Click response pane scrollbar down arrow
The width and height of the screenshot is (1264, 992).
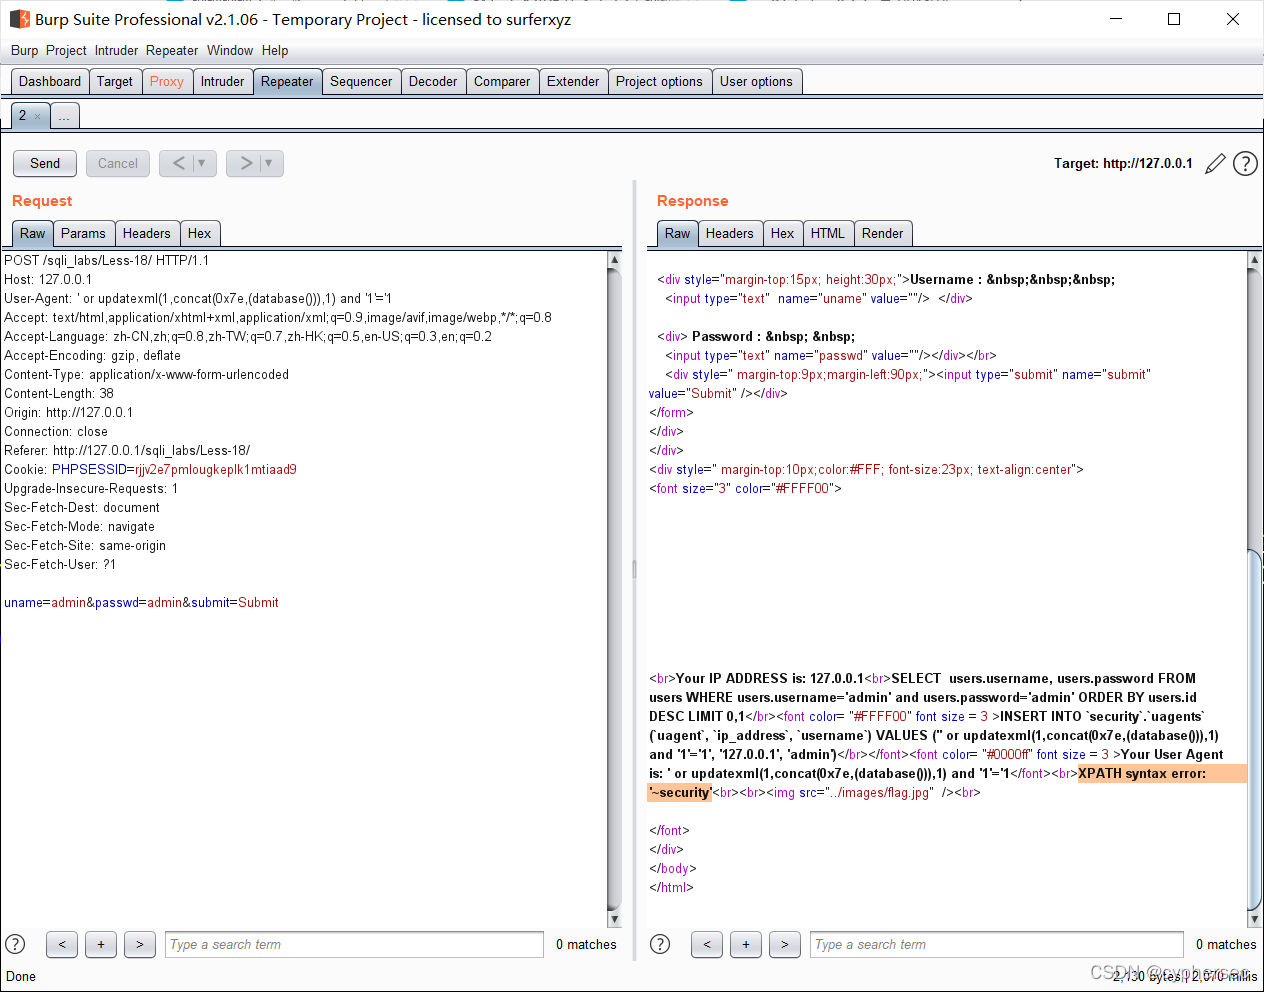coord(1254,919)
